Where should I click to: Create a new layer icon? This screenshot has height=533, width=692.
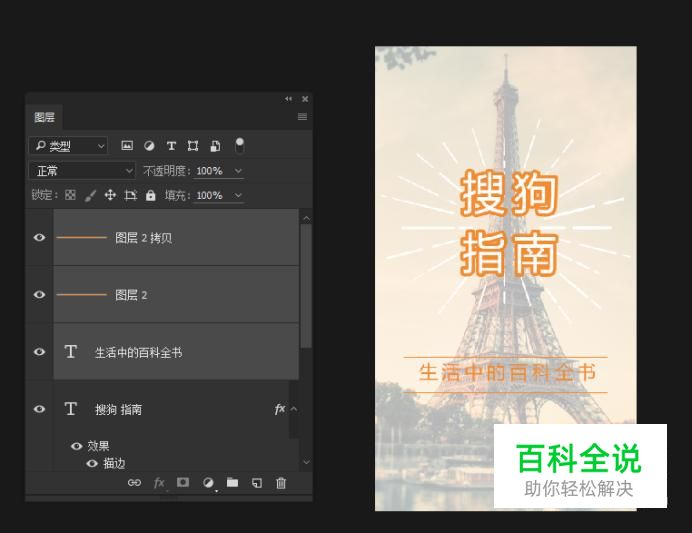click(x=257, y=483)
